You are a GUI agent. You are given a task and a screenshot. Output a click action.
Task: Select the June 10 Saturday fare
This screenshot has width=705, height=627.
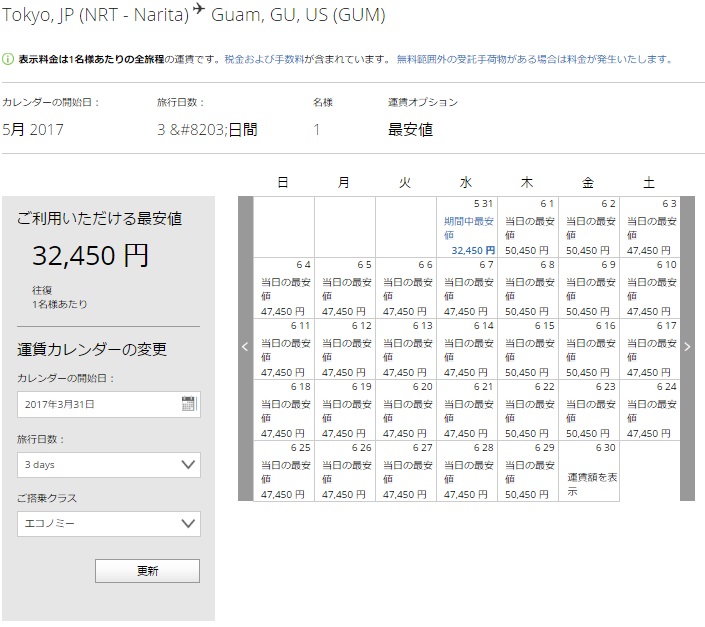(x=650, y=289)
